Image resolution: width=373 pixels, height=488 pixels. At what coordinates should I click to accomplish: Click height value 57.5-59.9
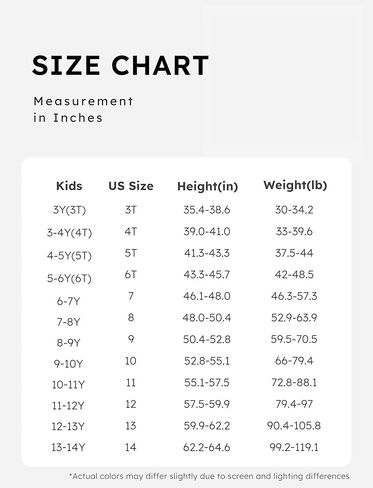click(x=207, y=404)
